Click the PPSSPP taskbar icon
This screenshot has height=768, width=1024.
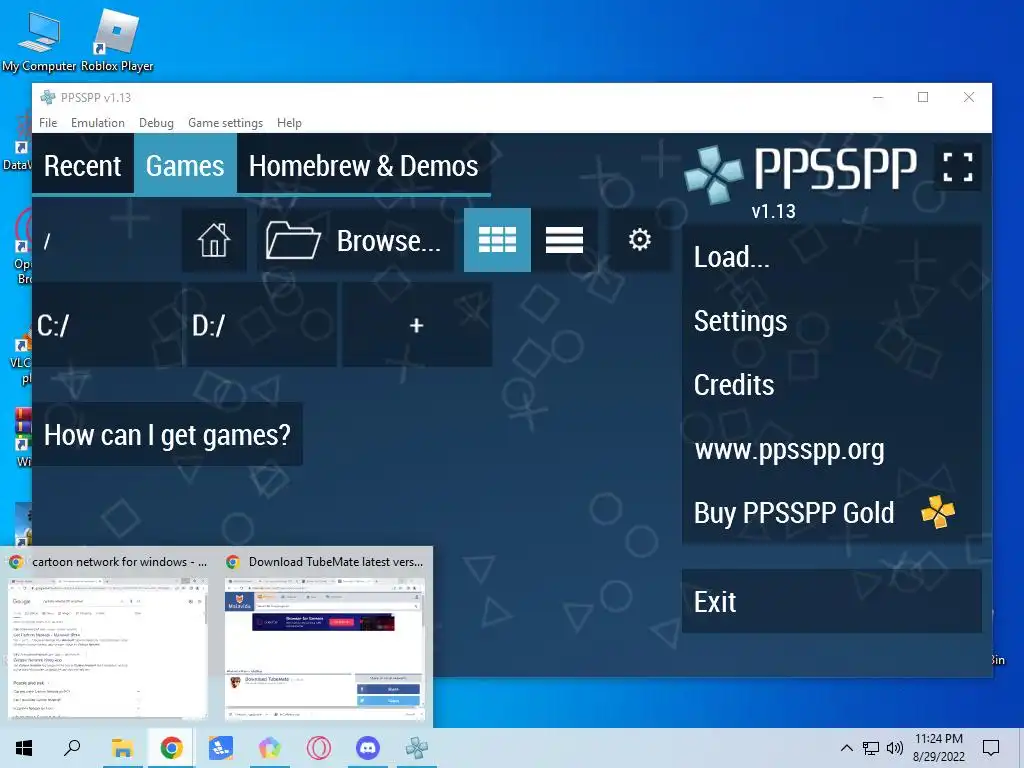point(417,748)
